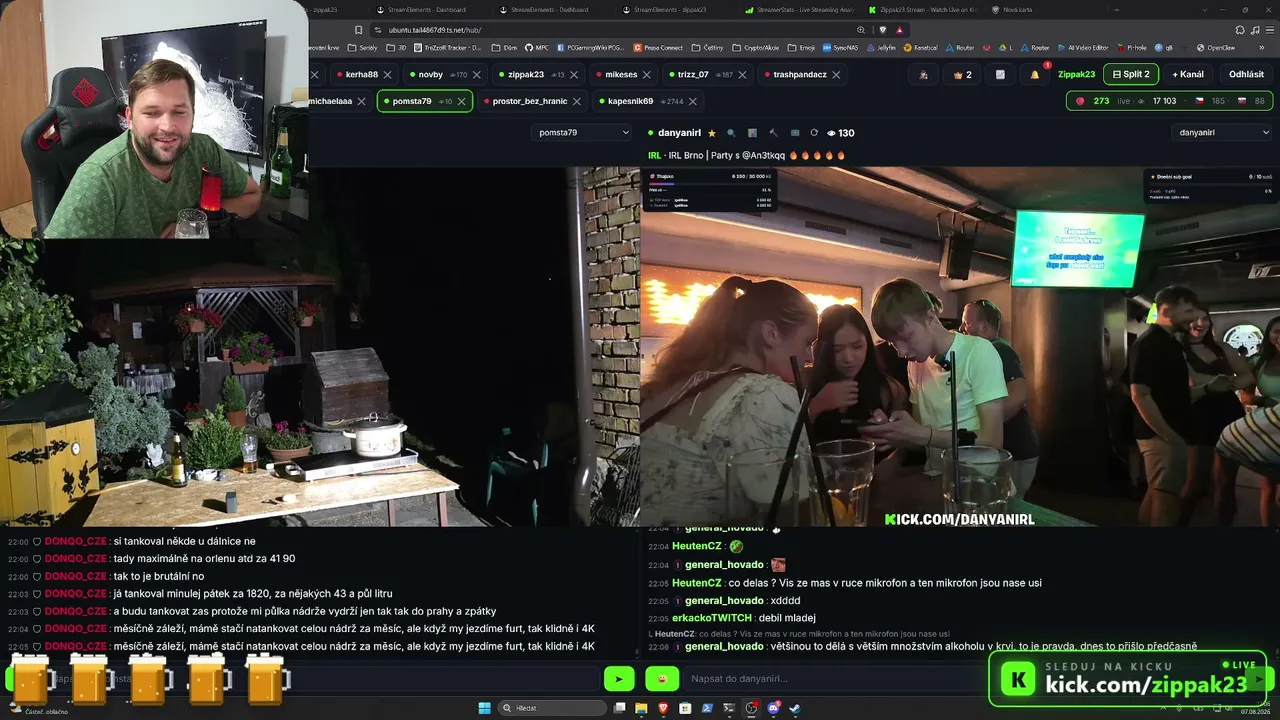Image resolution: width=1280 pixels, height=720 pixels.
Task: Close the pomsta79 channel tab
Action: pos(462,101)
